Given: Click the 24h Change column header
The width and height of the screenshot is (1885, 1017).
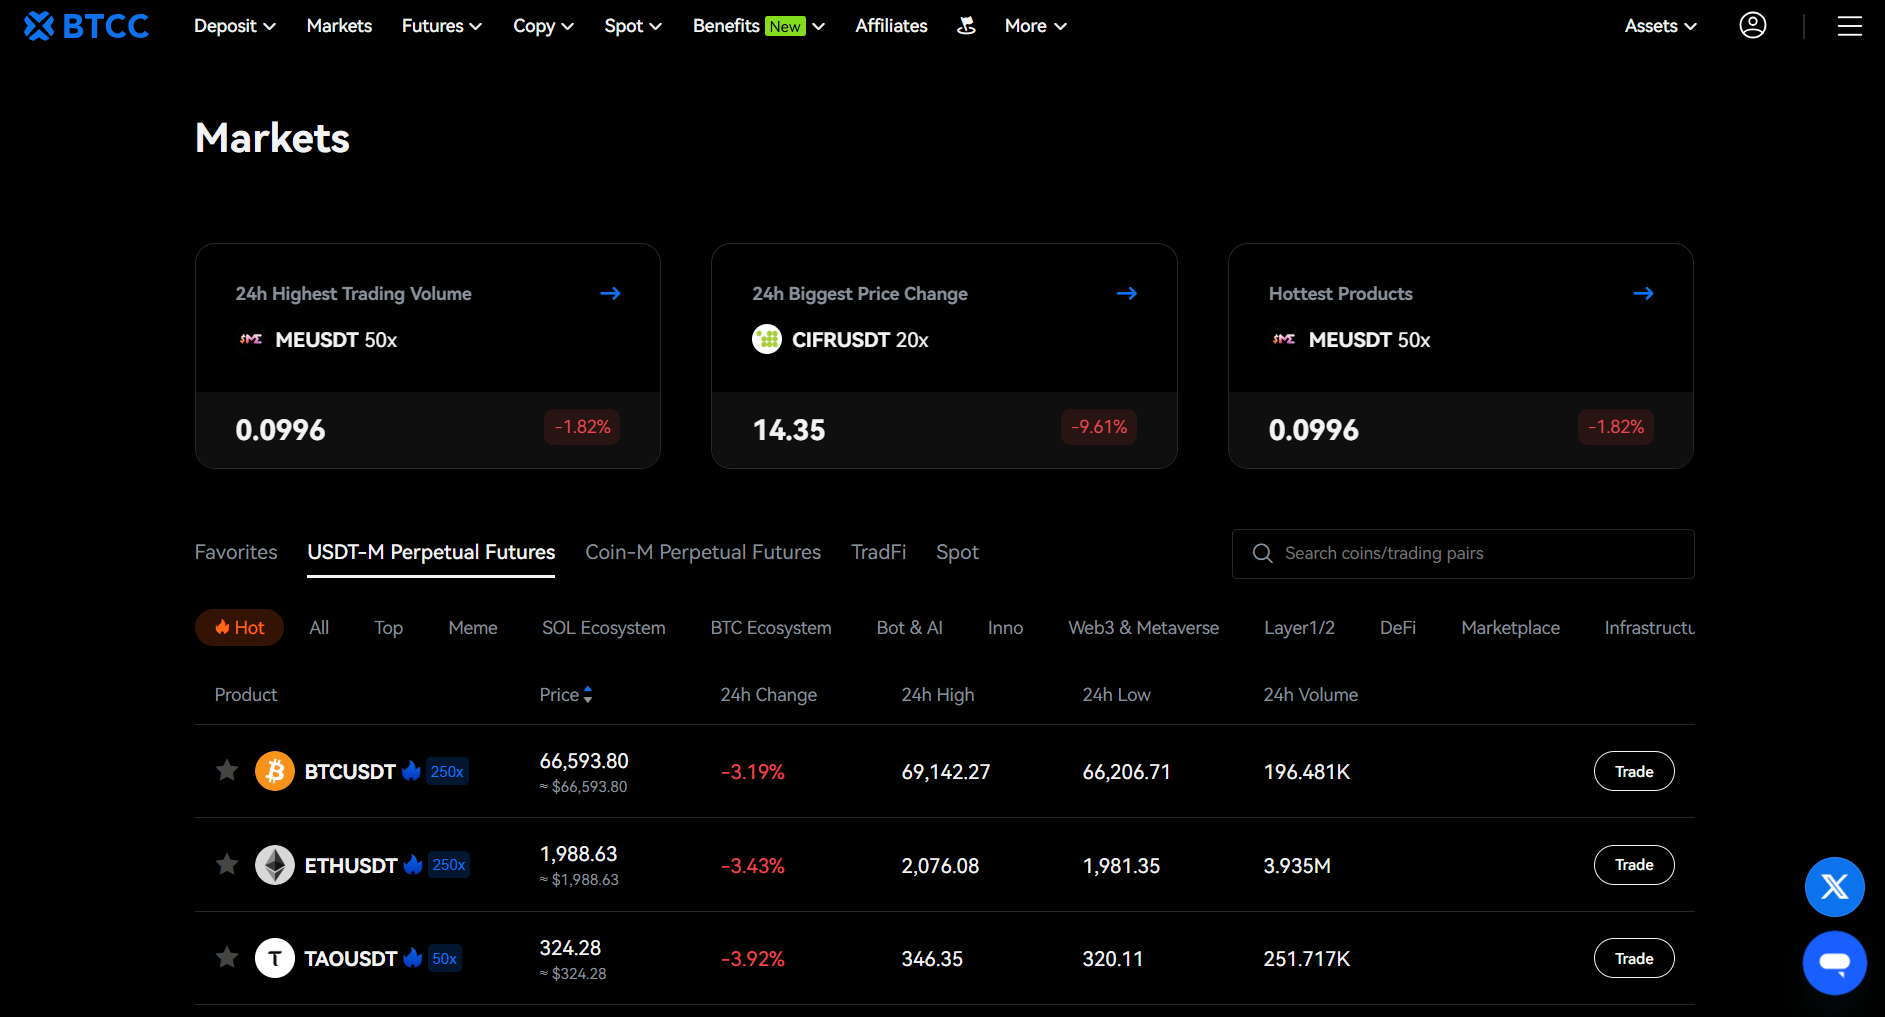Looking at the screenshot, I should (769, 695).
